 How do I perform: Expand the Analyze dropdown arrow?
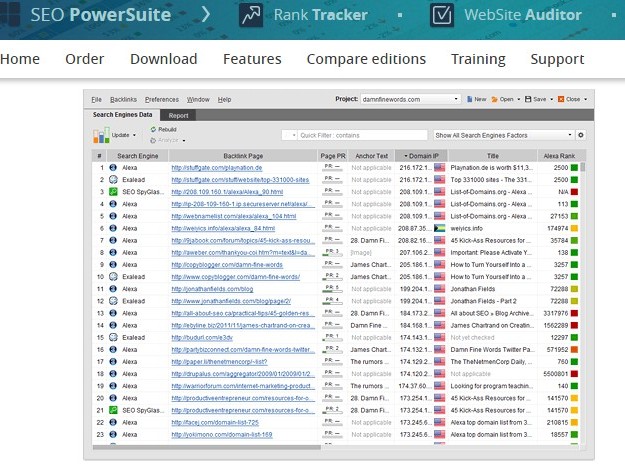click(184, 141)
